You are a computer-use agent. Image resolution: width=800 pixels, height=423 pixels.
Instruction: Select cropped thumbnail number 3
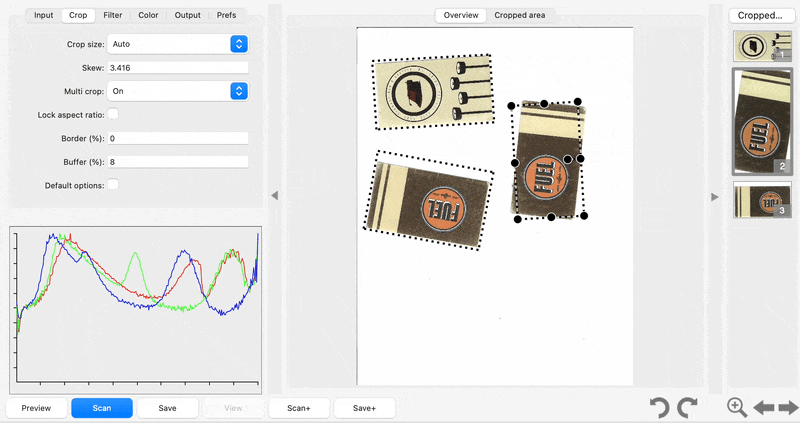tap(762, 200)
